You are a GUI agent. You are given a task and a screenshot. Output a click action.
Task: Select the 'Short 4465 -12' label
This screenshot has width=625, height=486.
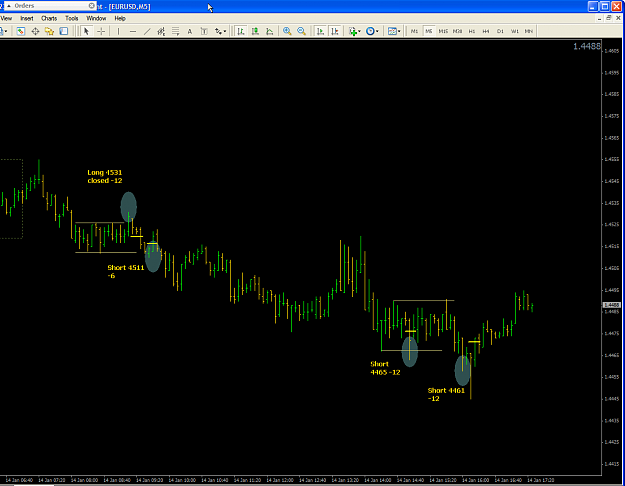coord(385,368)
